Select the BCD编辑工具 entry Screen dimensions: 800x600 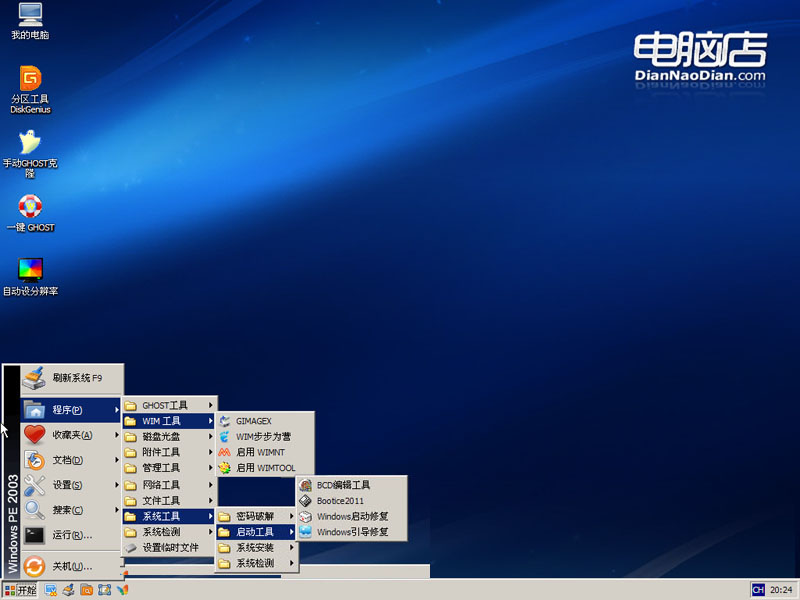[x=346, y=485]
